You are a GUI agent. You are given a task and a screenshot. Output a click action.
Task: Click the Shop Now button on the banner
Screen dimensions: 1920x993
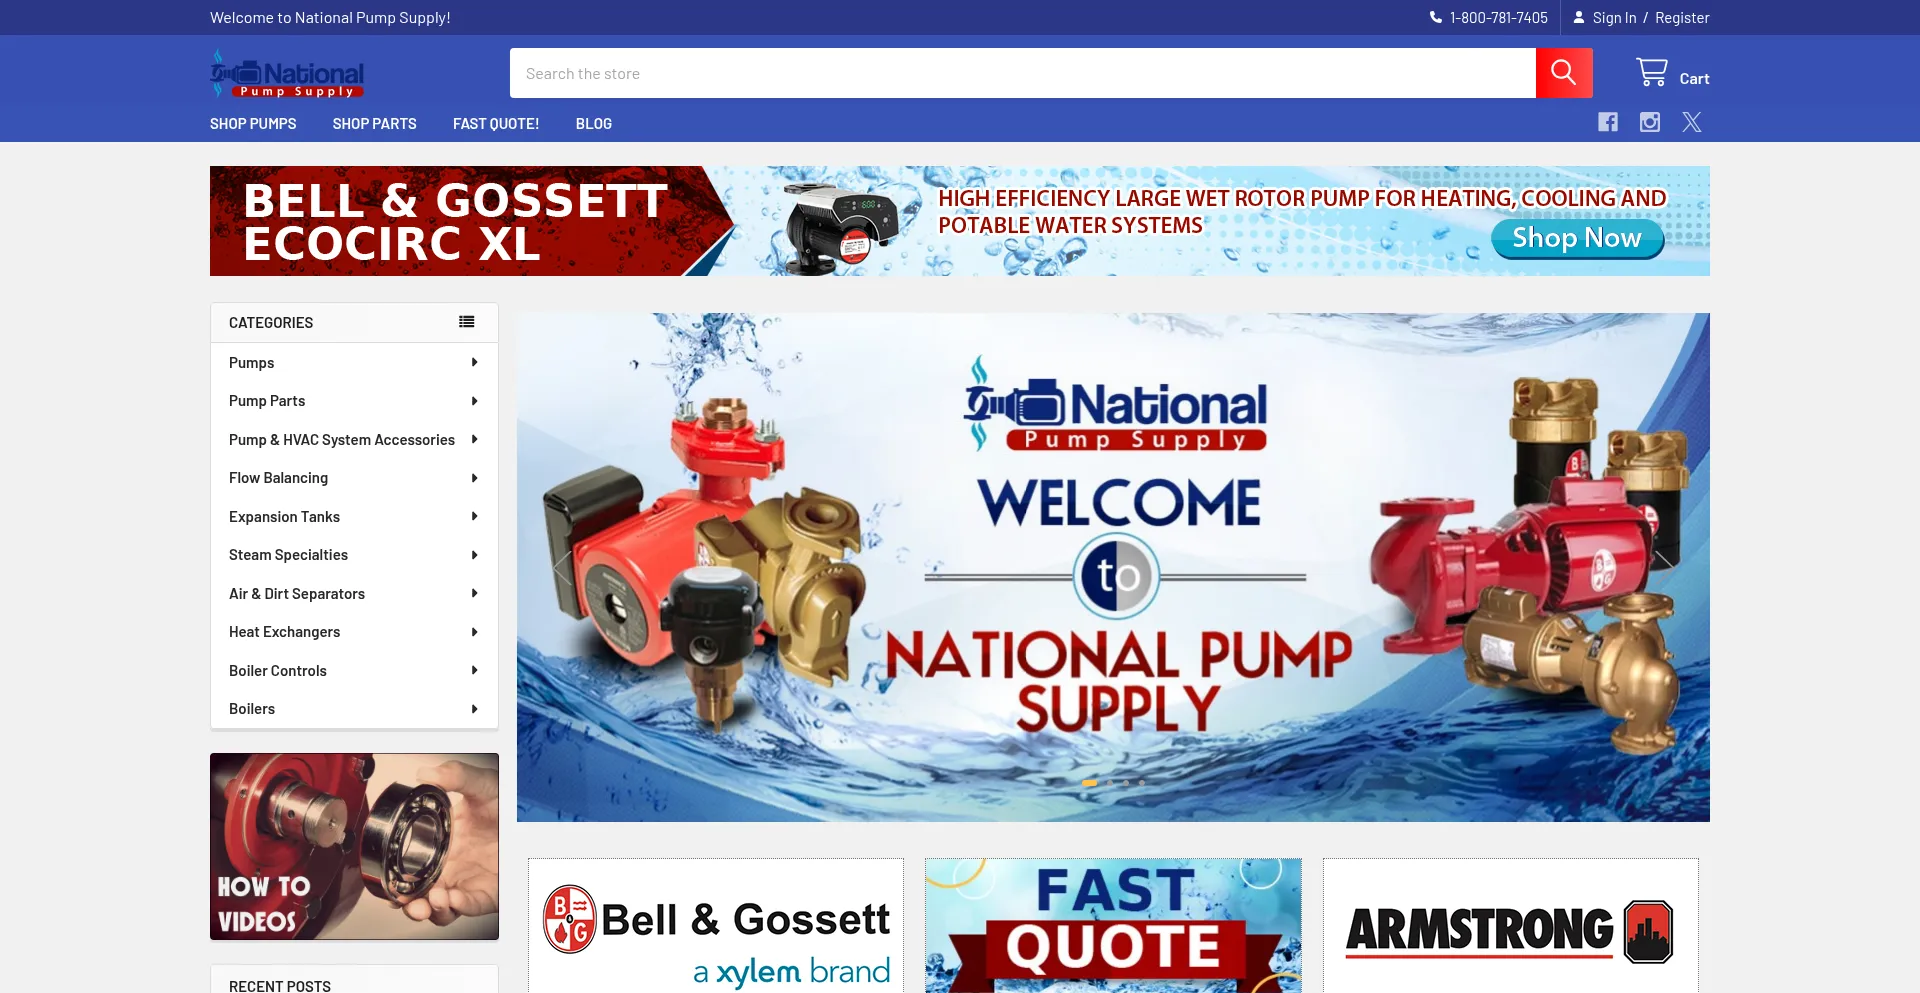point(1577,239)
